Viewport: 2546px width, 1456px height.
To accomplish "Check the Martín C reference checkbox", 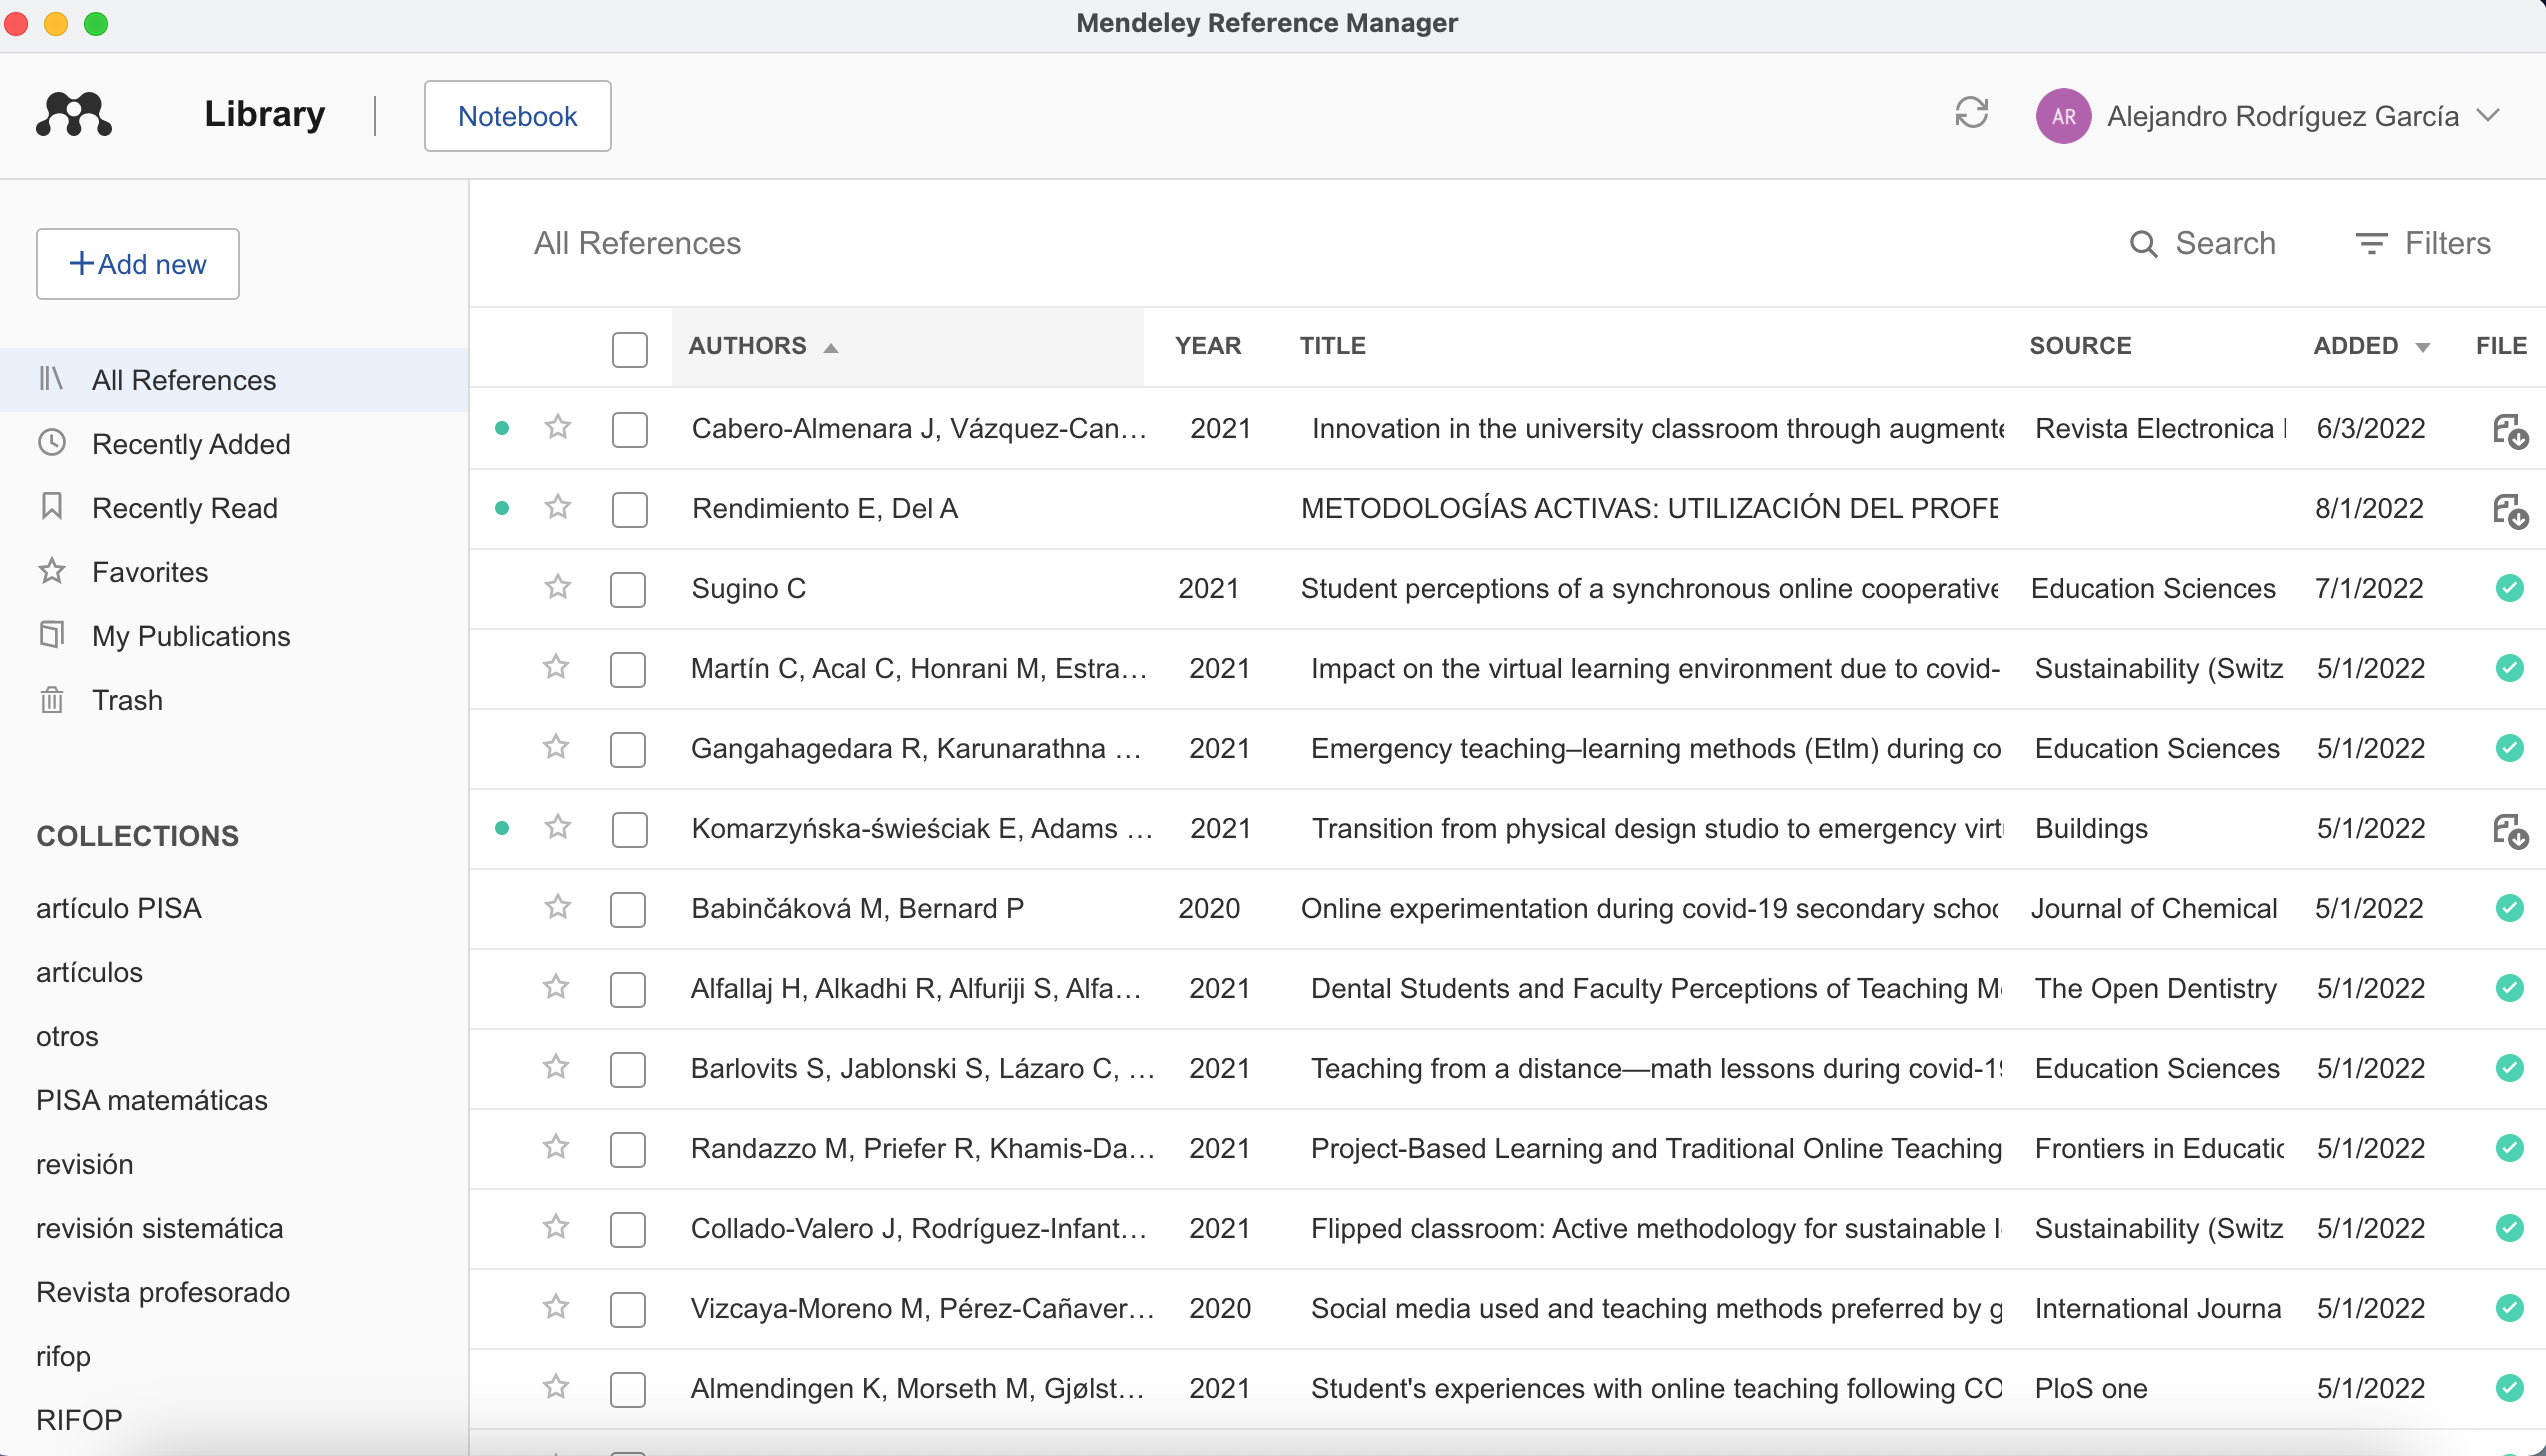I will (x=628, y=670).
